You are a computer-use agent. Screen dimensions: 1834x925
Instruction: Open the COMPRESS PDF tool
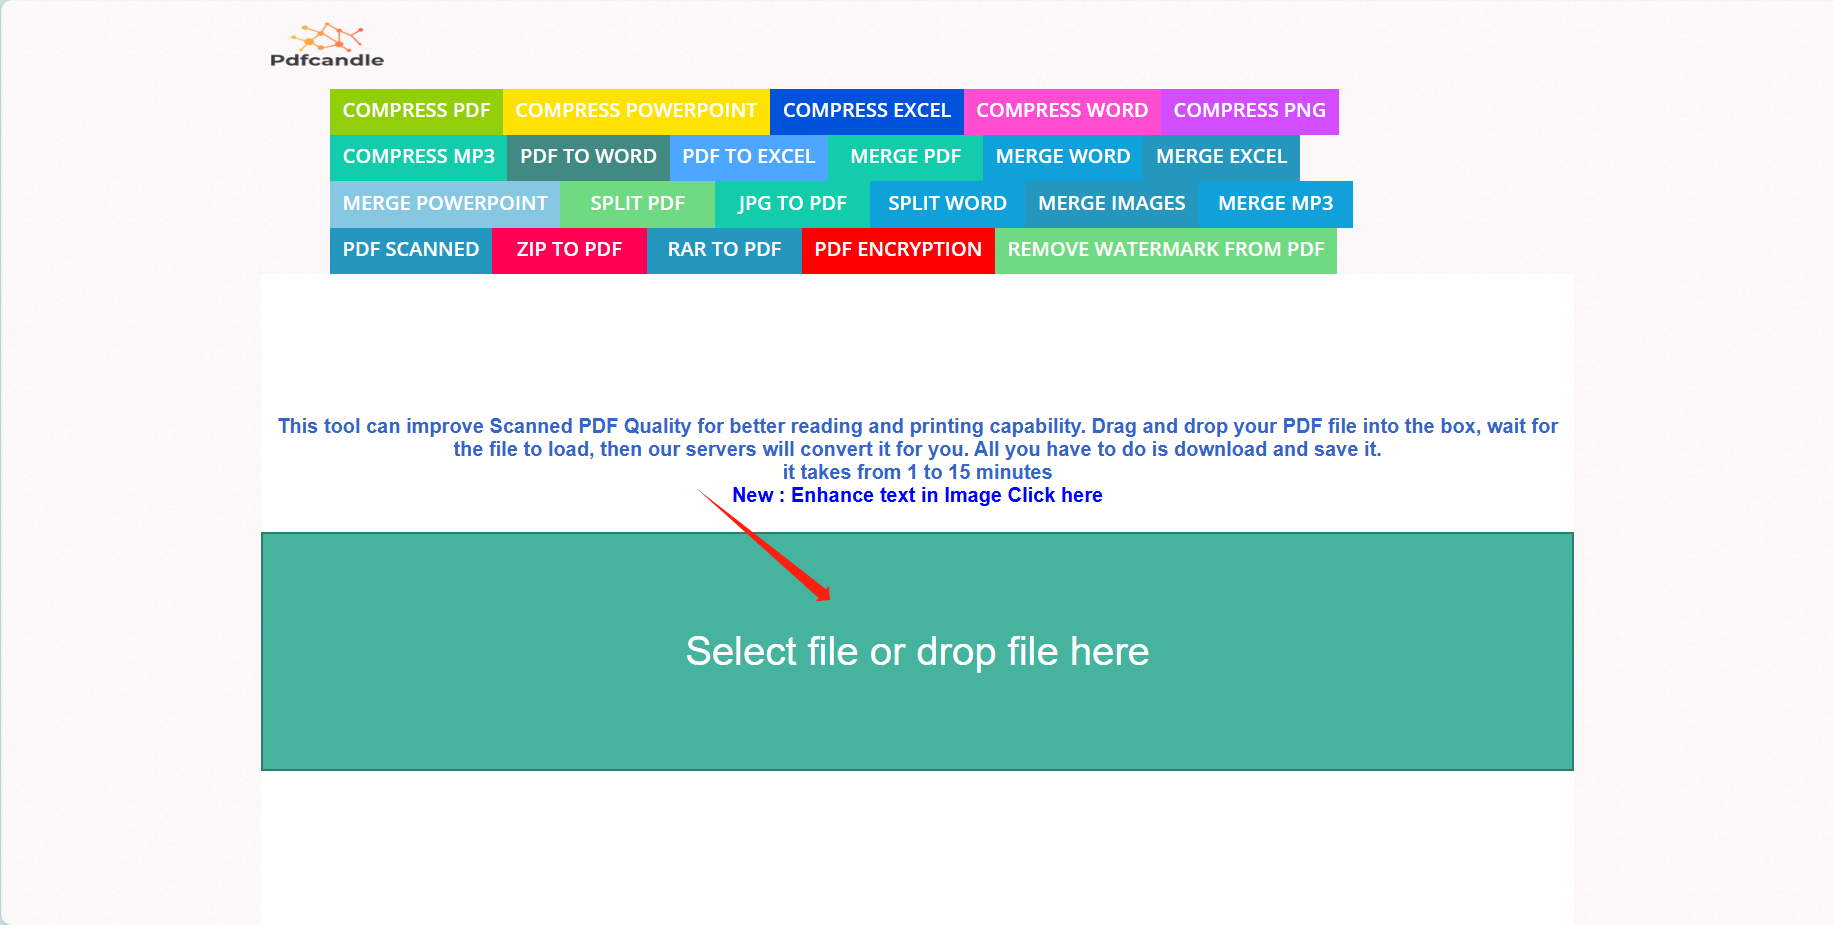tap(416, 111)
